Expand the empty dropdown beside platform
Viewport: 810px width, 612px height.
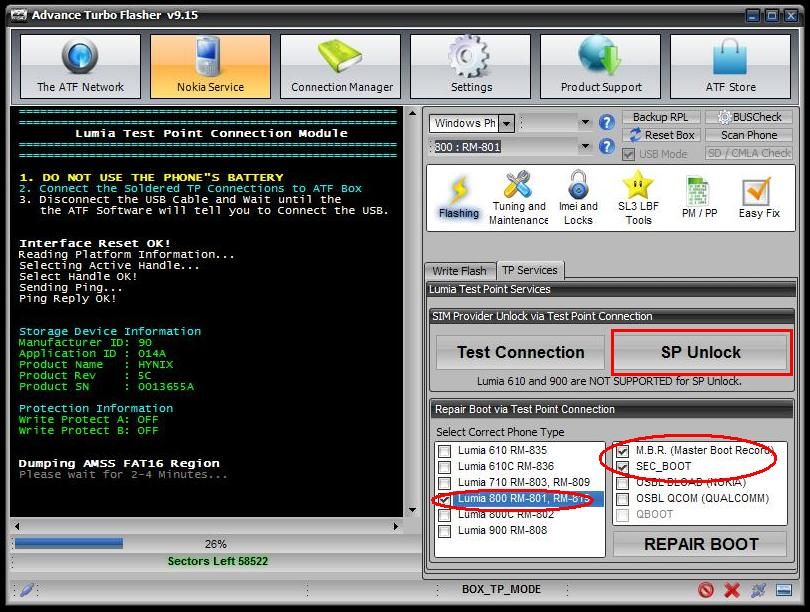pos(585,122)
